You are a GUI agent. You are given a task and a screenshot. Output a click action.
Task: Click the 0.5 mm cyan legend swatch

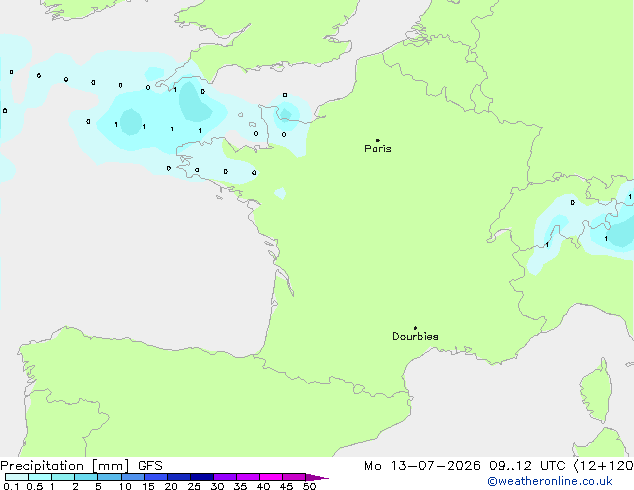[40, 477]
